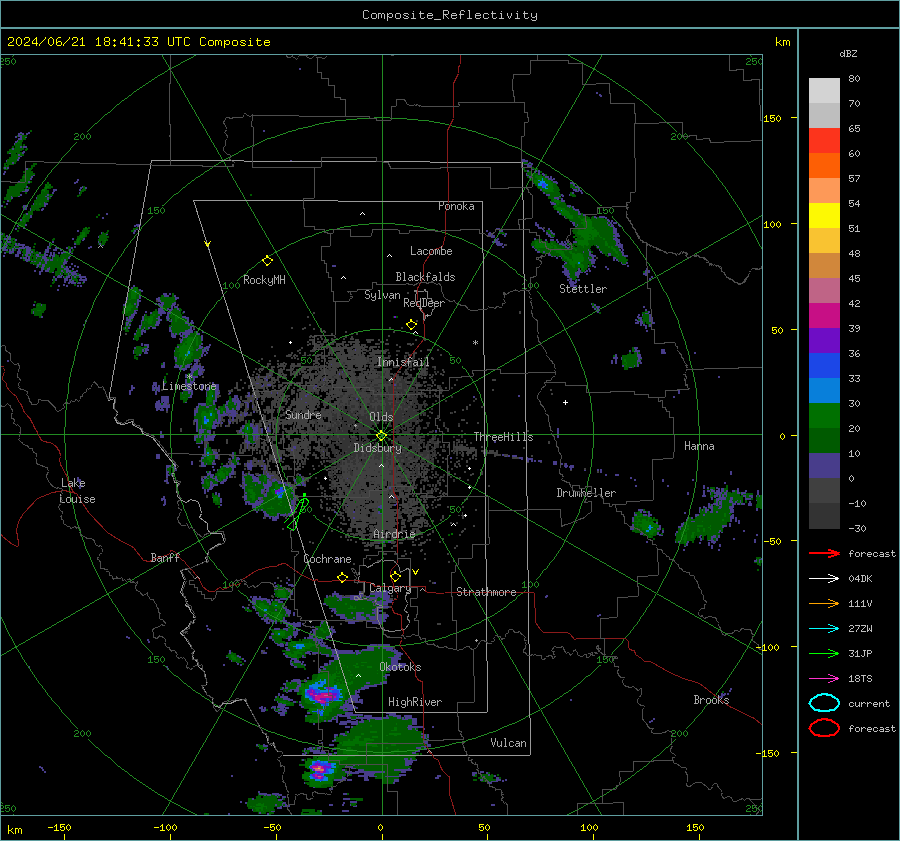Click the RedDeer city label

tap(424, 303)
